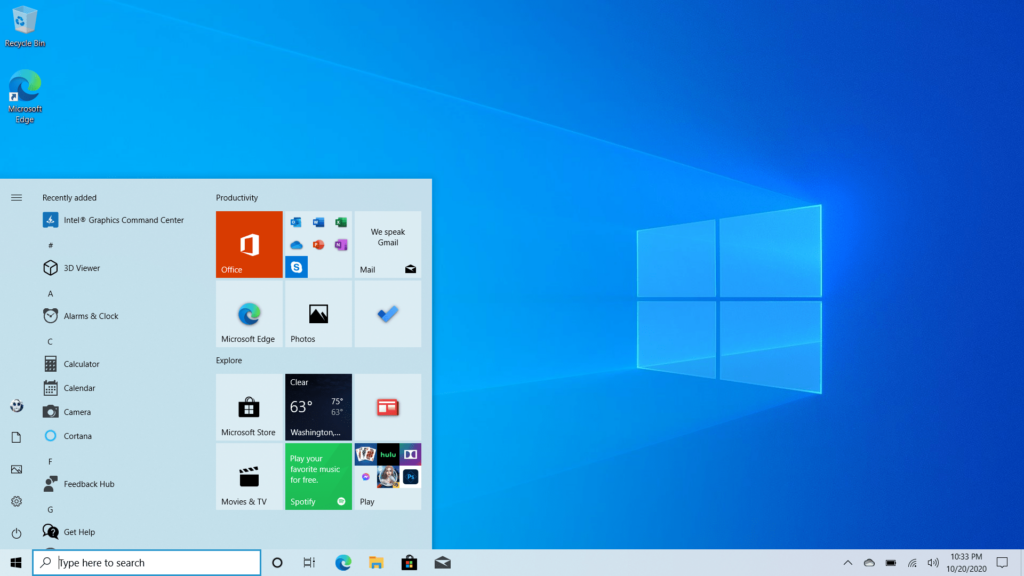Screen dimensions: 1024x576
Task: Click the Type here to search field
Action: 146,562
